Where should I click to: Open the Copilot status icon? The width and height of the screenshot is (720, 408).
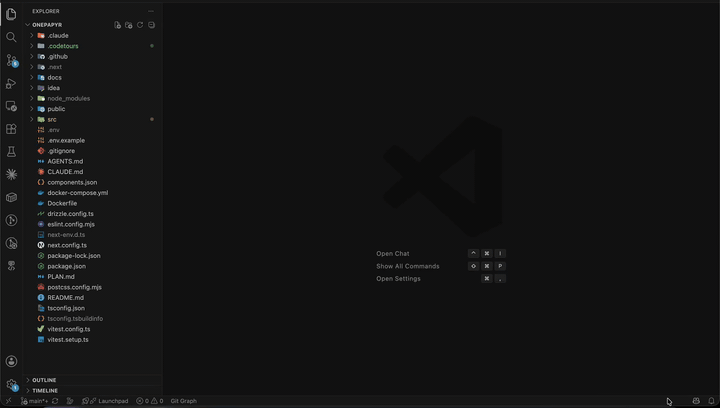coord(696,401)
